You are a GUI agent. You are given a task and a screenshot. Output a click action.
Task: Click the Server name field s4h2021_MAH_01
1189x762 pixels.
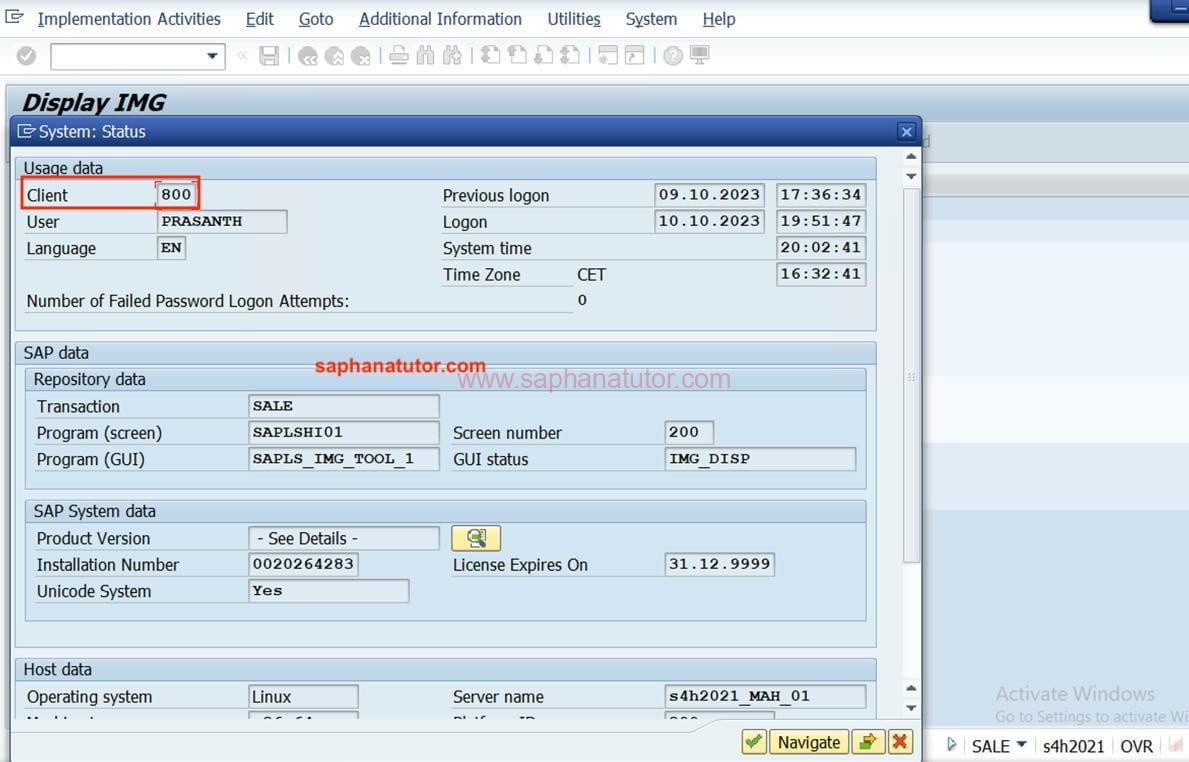click(x=764, y=696)
